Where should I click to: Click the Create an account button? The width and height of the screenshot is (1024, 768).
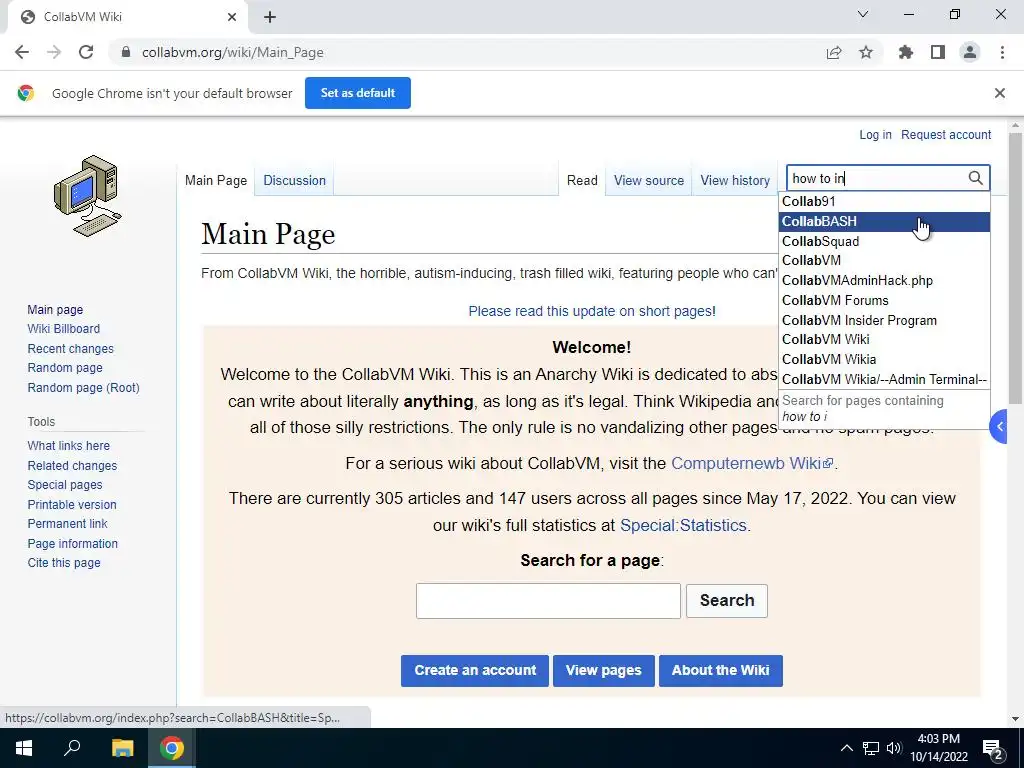point(475,671)
